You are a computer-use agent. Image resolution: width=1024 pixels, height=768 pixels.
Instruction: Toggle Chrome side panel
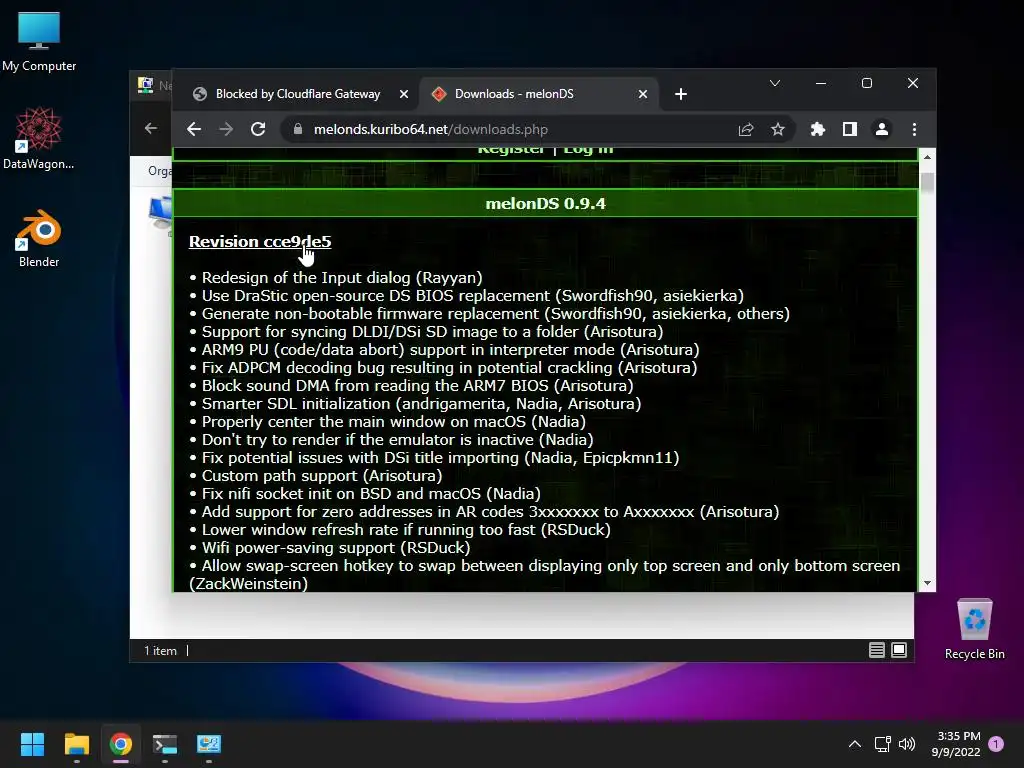(850, 129)
